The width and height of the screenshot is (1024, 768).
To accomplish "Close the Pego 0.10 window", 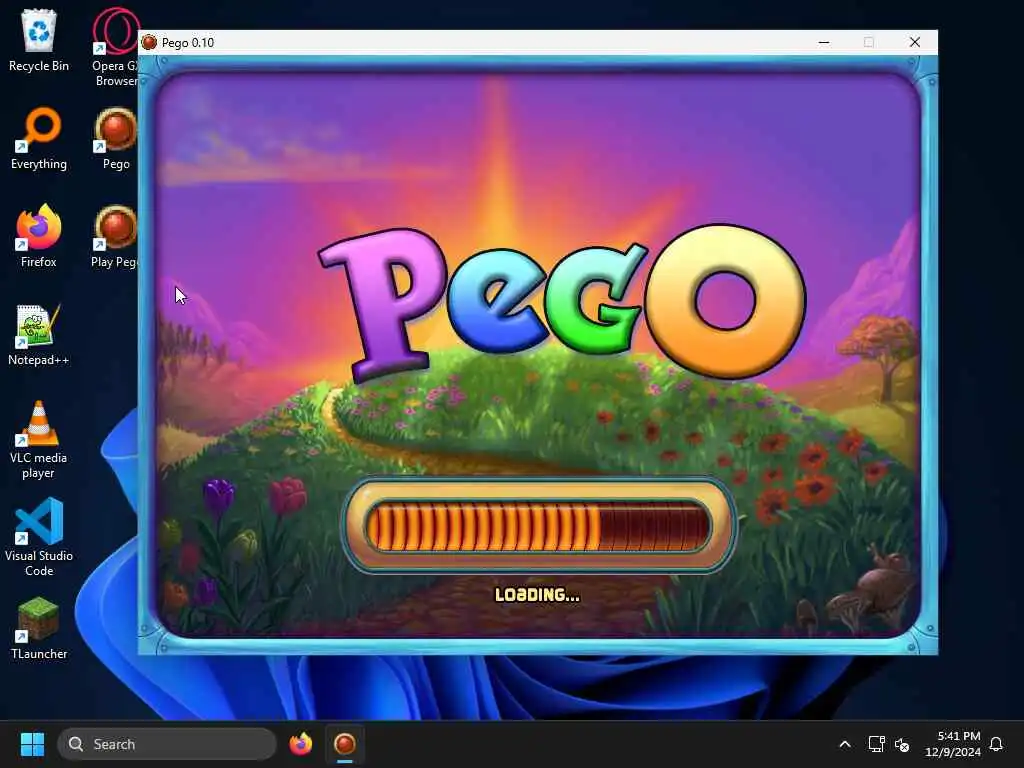I will click(x=914, y=42).
